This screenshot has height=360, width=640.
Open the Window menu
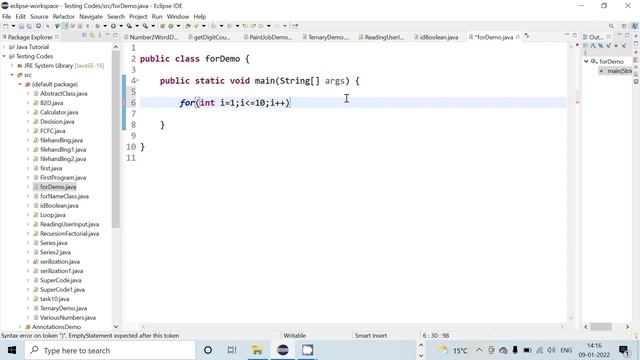[178, 17]
